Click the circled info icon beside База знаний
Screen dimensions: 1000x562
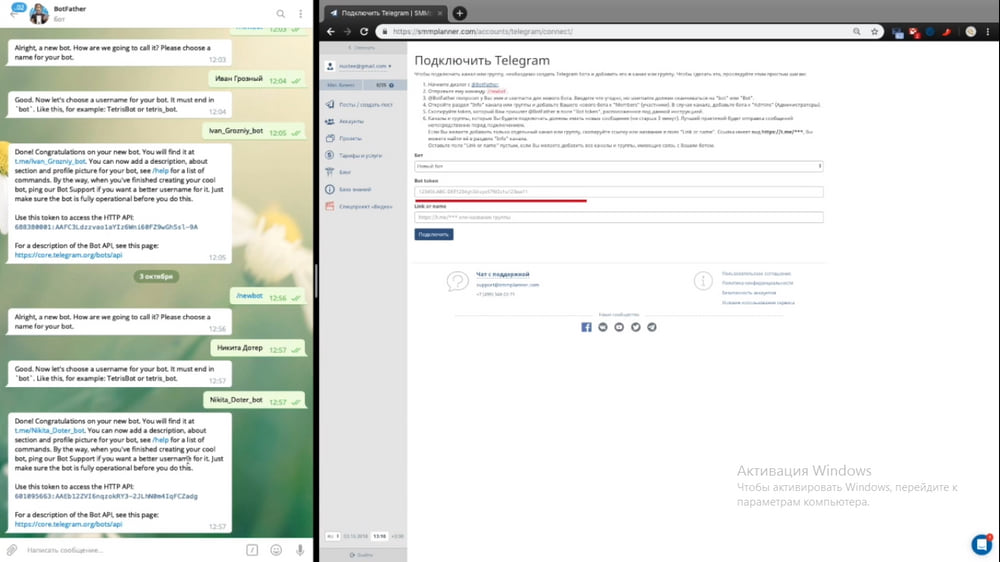coord(330,189)
